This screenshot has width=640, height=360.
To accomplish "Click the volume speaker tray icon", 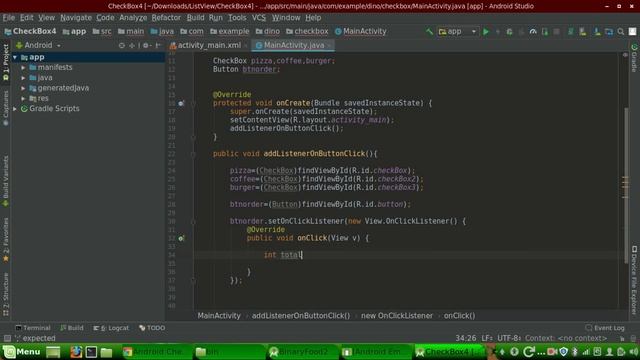I will 633,351.
